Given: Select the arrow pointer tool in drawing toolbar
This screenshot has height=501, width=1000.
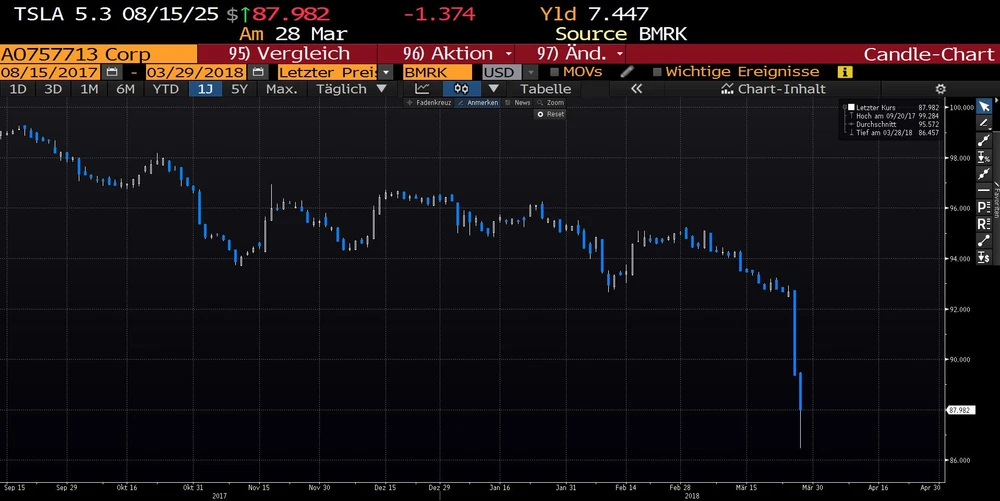Looking at the screenshot, I should tap(984, 107).
